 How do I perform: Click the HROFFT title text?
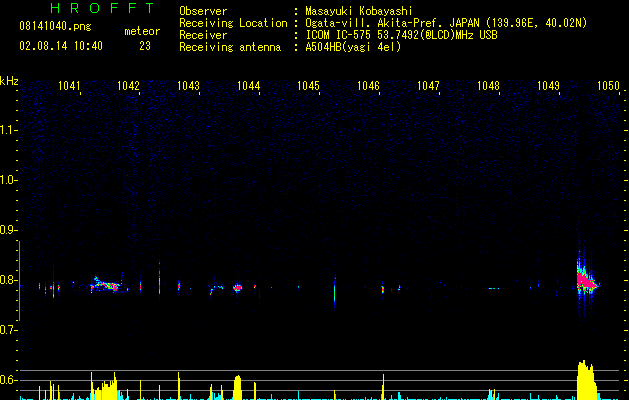coord(102,8)
